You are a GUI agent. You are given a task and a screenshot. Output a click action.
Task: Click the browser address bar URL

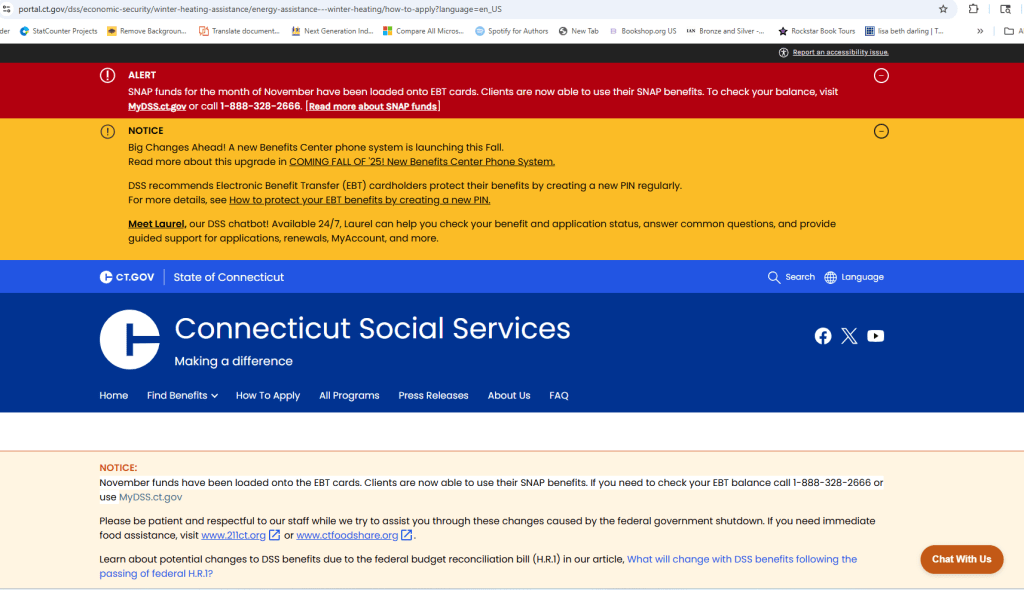pyautogui.click(x=260, y=9)
